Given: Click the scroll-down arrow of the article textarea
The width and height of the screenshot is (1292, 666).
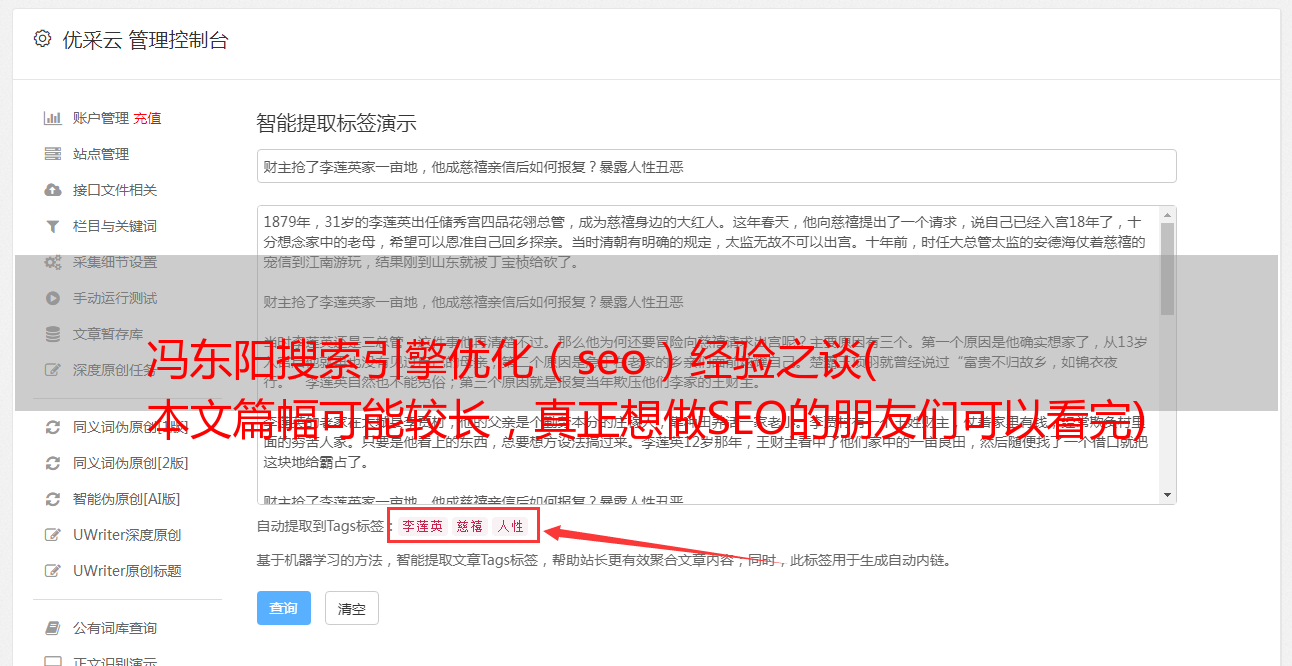Looking at the screenshot, I should 1168,495.
